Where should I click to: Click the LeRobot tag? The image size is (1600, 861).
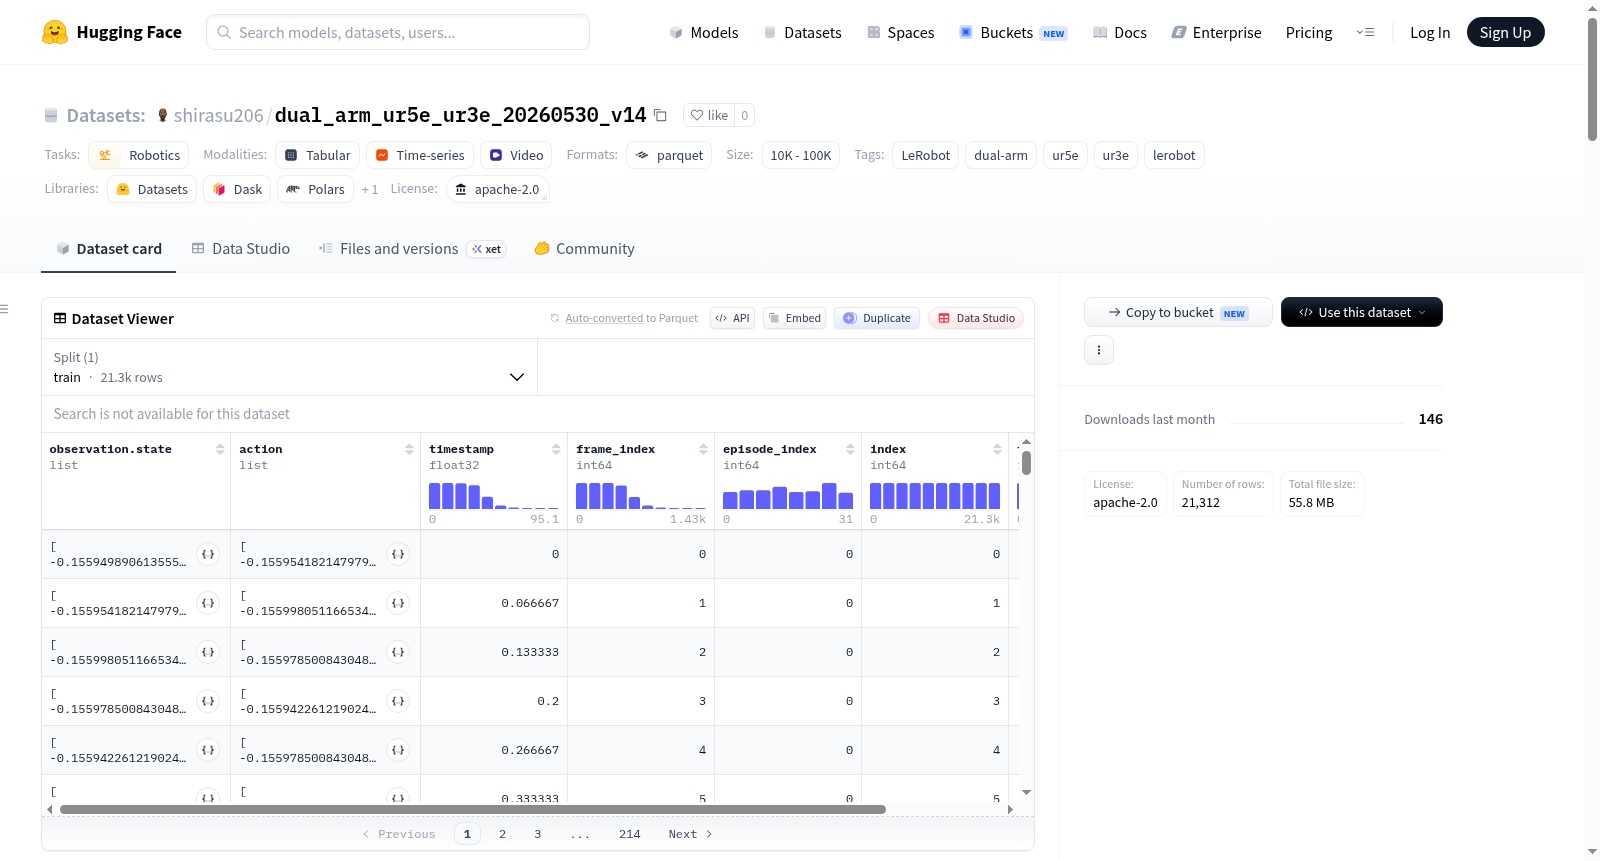click(926, 155)
